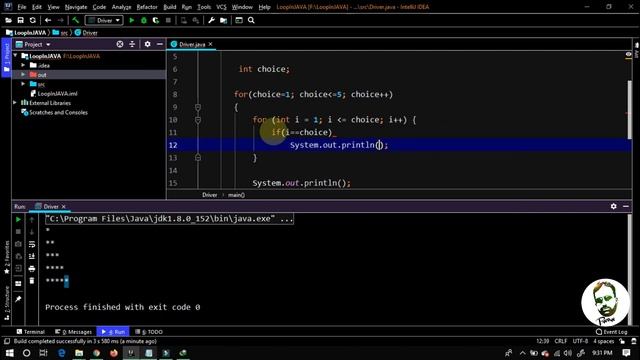Open Settings using the wrench icon
This screenshot has width=640, height=360.
[x=211, y=20]
